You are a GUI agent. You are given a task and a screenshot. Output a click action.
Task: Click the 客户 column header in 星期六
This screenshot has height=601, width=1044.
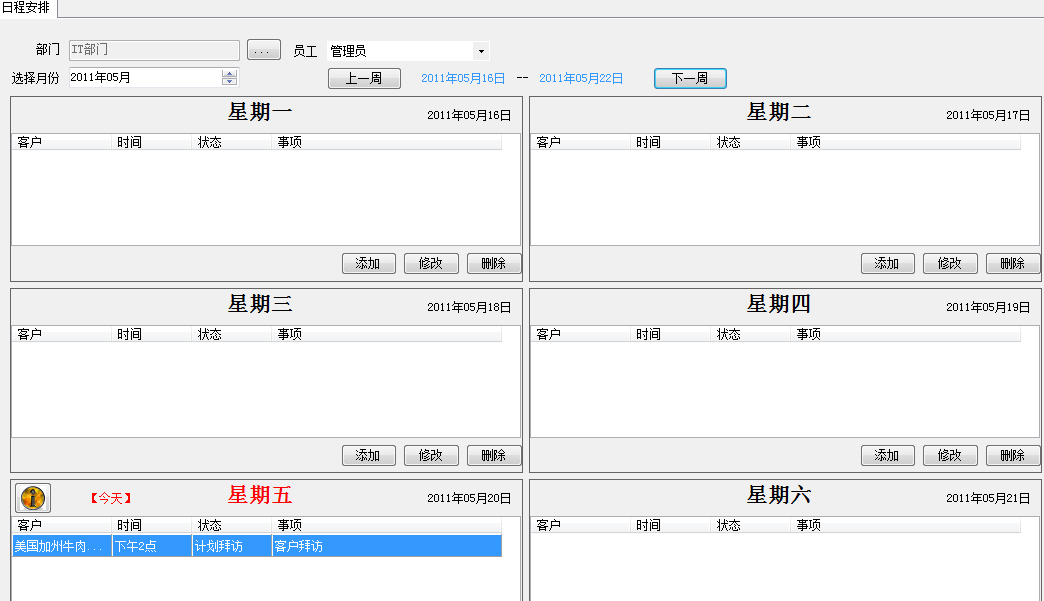(x=581, y=525)
